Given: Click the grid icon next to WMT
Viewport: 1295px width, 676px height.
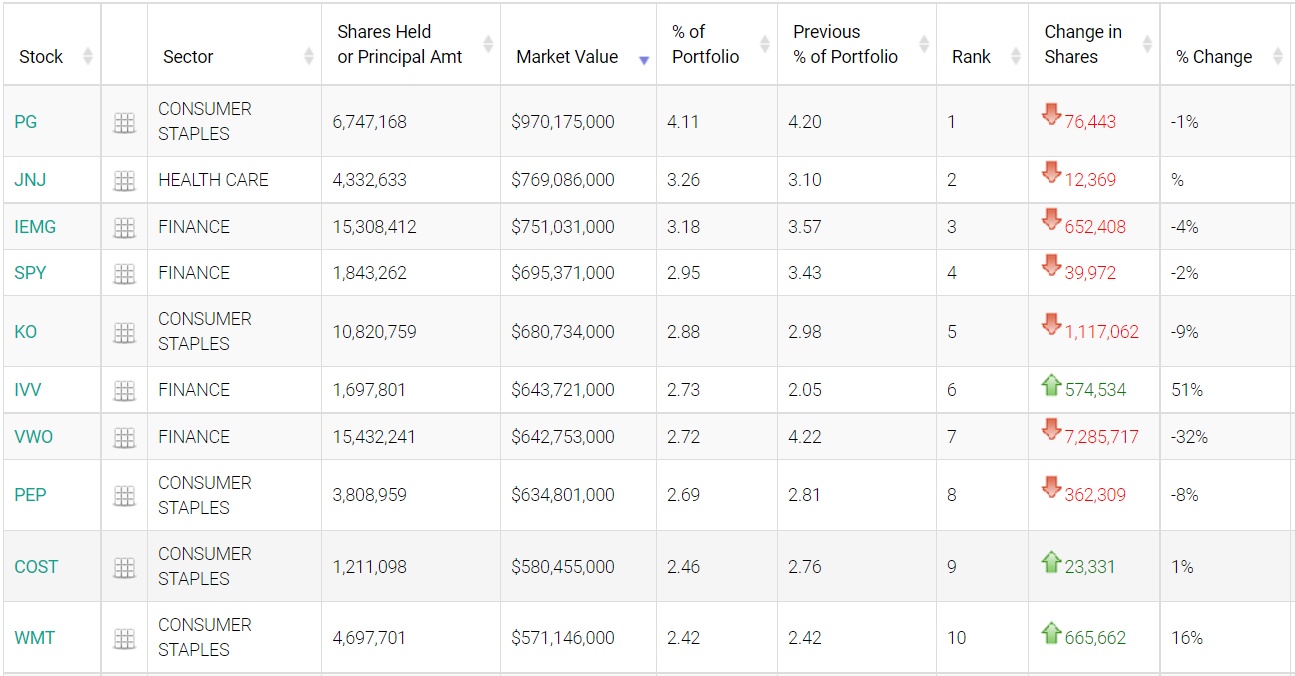Looking at the screenshot, I should [124, 639].
